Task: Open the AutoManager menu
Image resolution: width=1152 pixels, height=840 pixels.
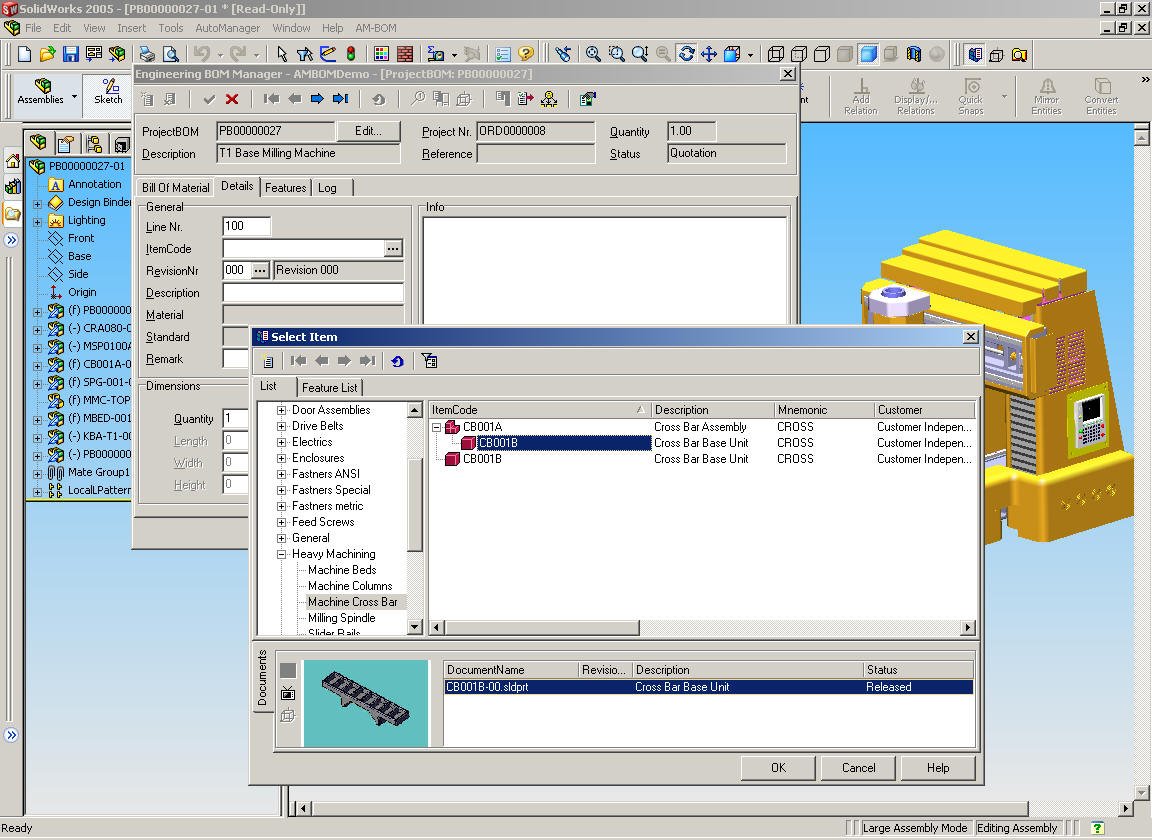Action: click(227, 28)
